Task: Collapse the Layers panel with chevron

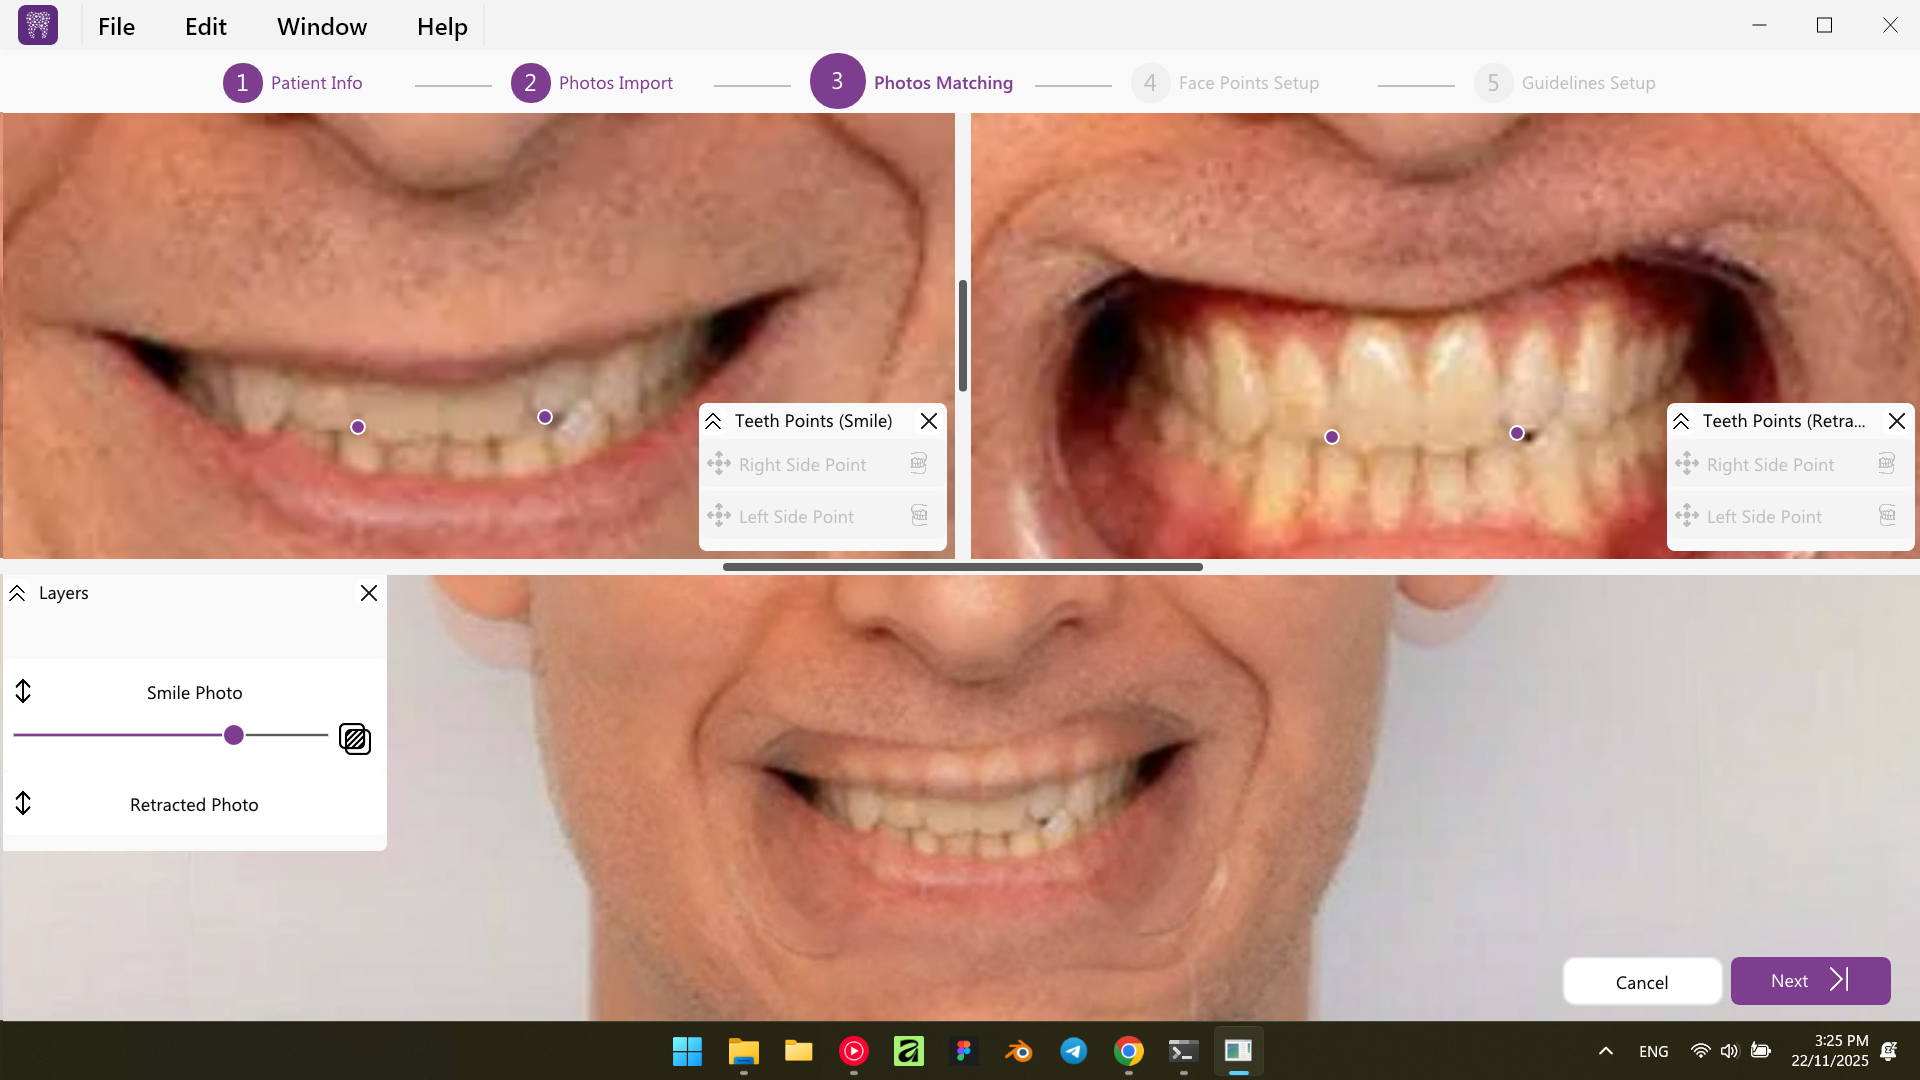Action: tap(17, 593)
